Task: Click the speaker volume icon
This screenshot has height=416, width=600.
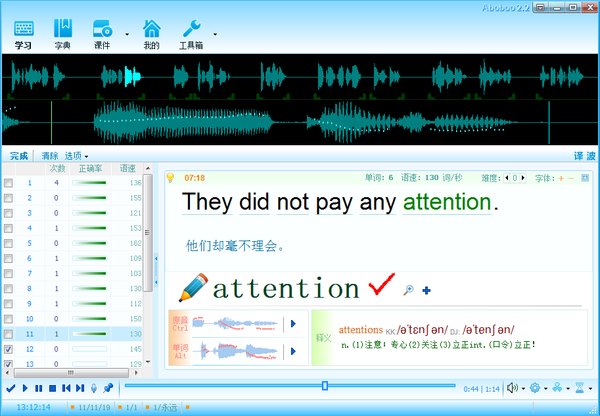Action: [512, 388]
